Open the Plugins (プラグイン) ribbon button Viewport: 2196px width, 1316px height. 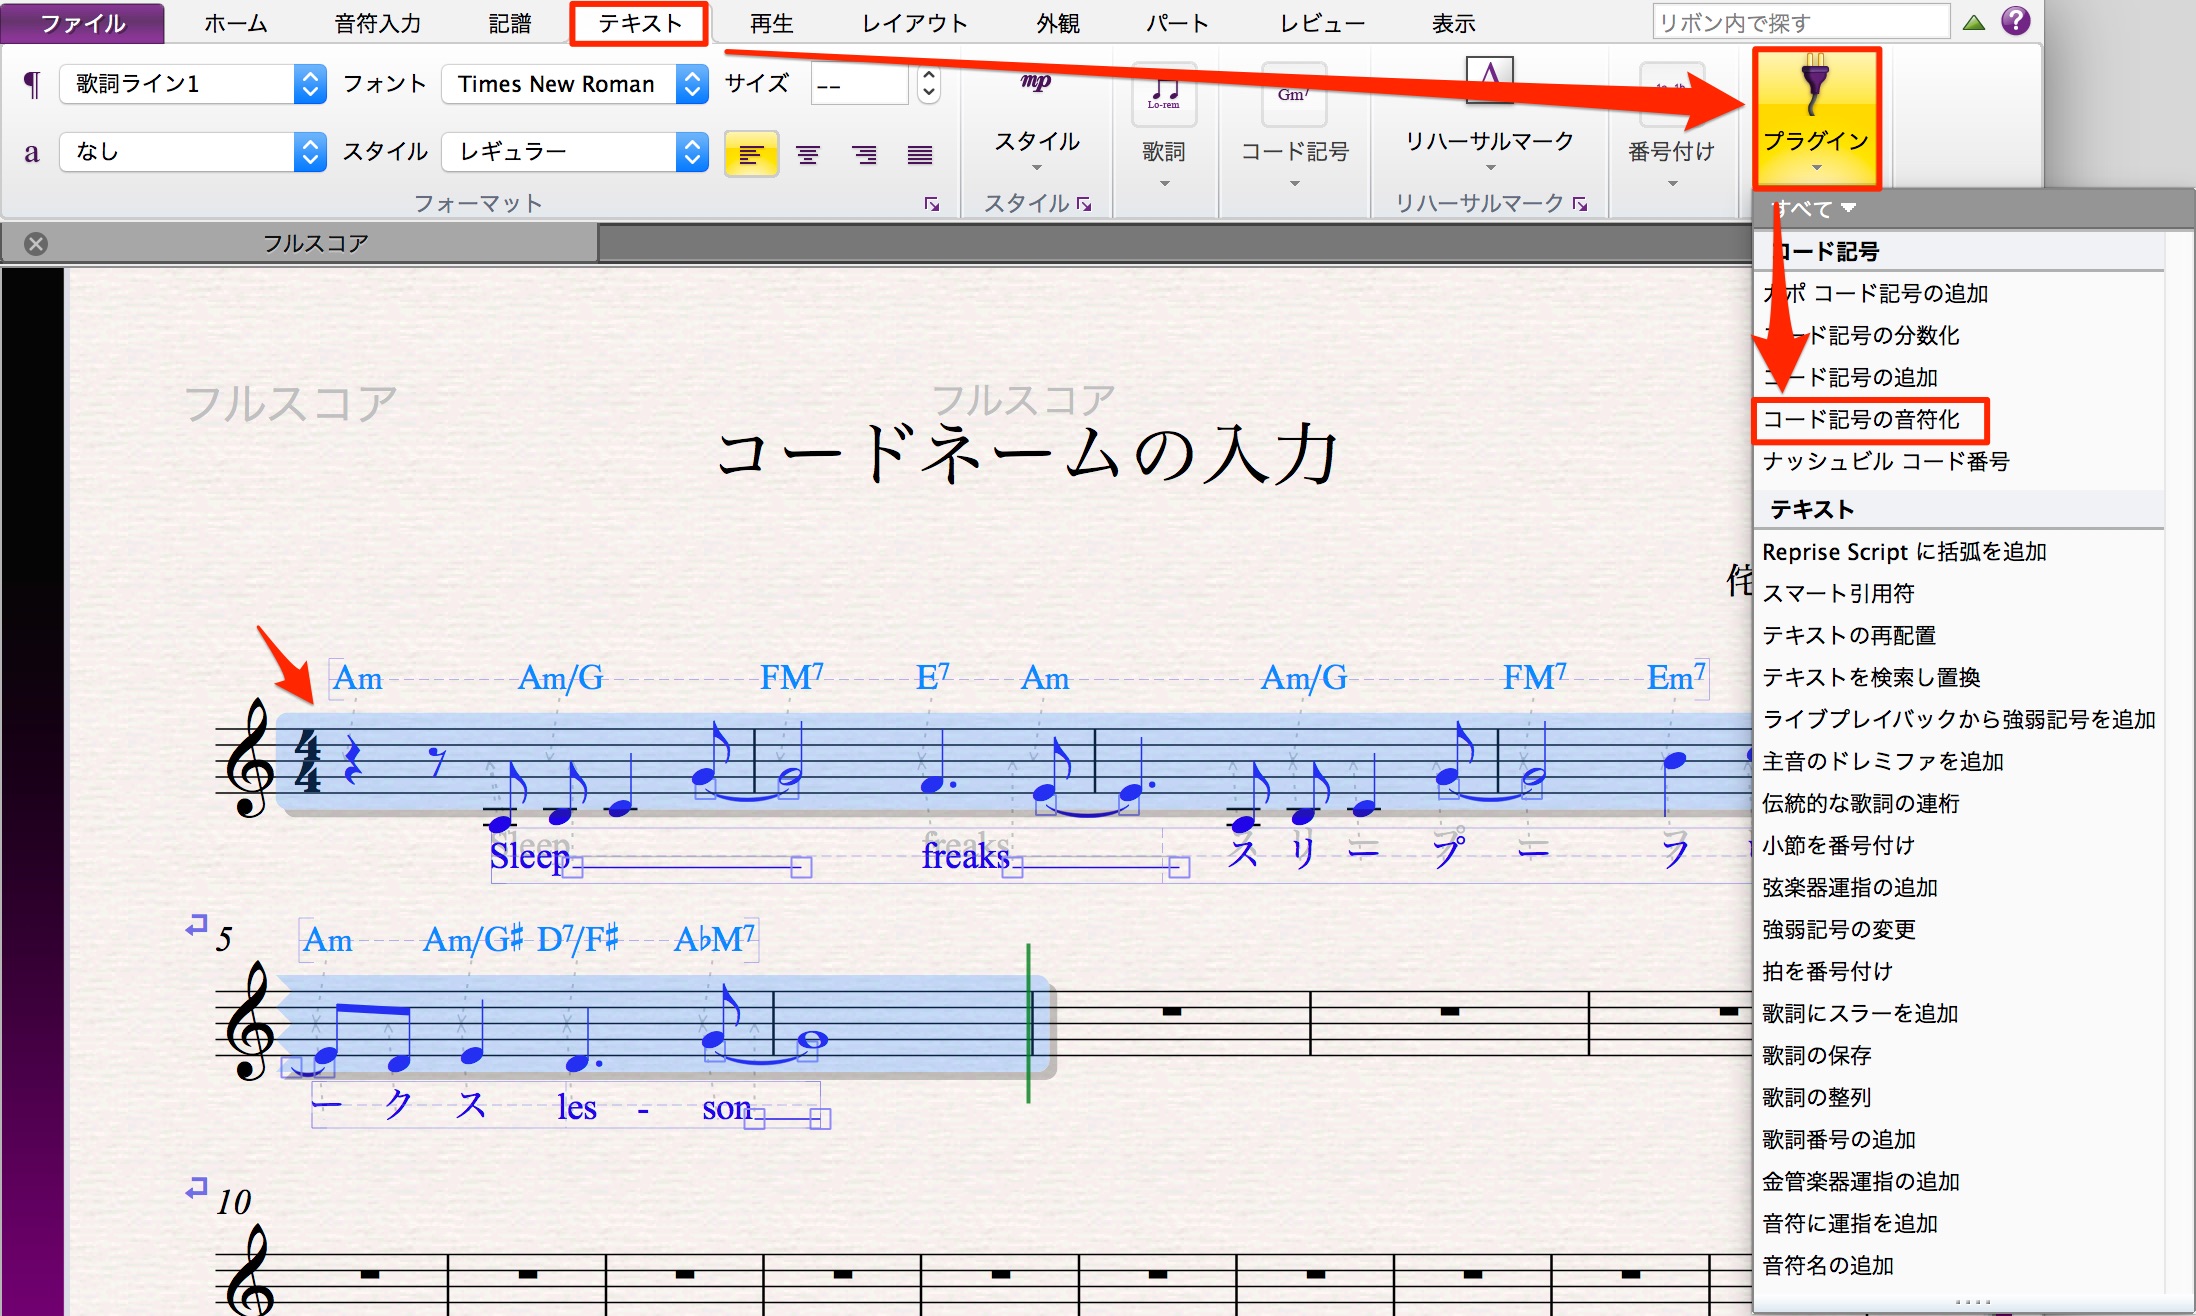1816,117
